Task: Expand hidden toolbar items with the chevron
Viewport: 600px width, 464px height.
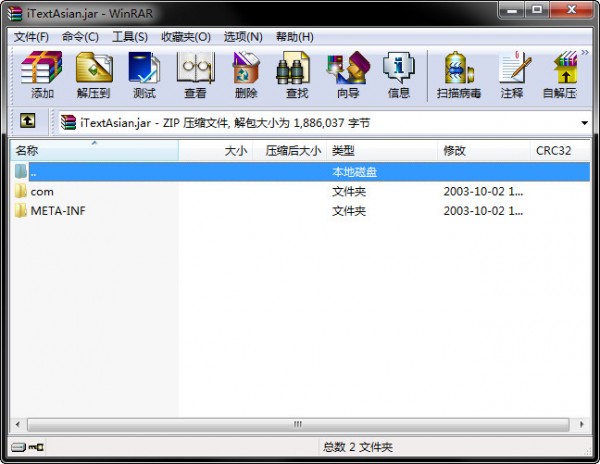Action: click(585, 52)
